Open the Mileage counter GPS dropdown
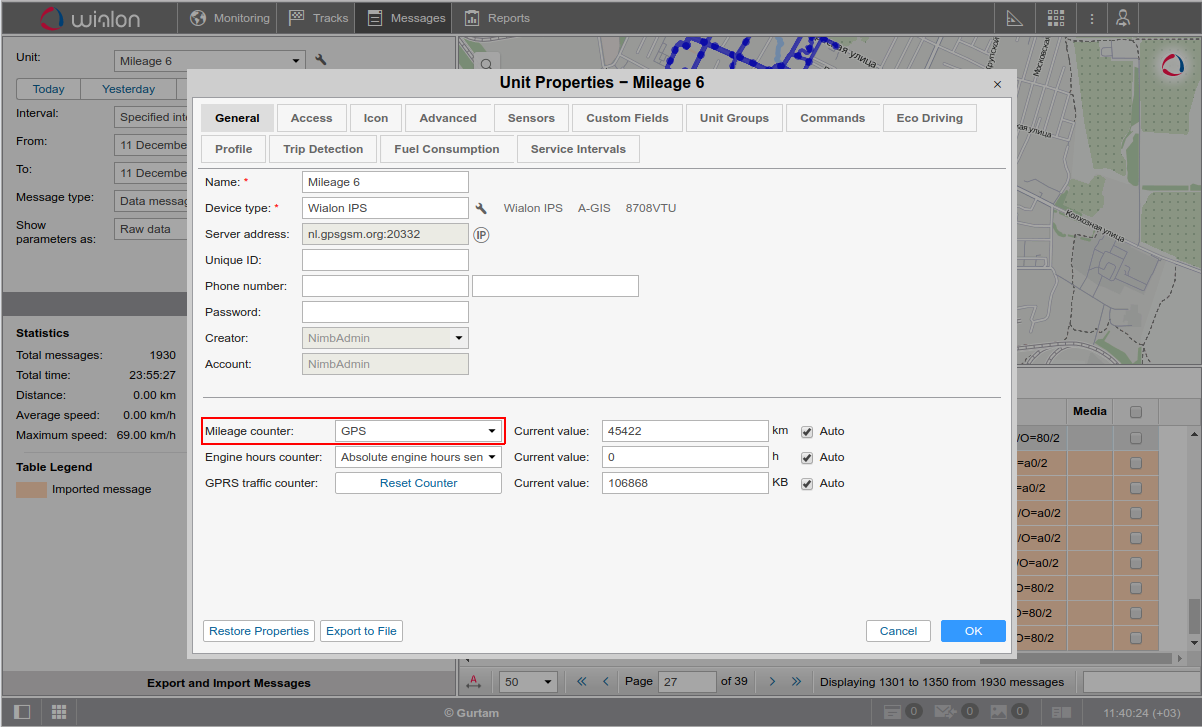This screenshot has width=1202, height=727. pos(418,431)
